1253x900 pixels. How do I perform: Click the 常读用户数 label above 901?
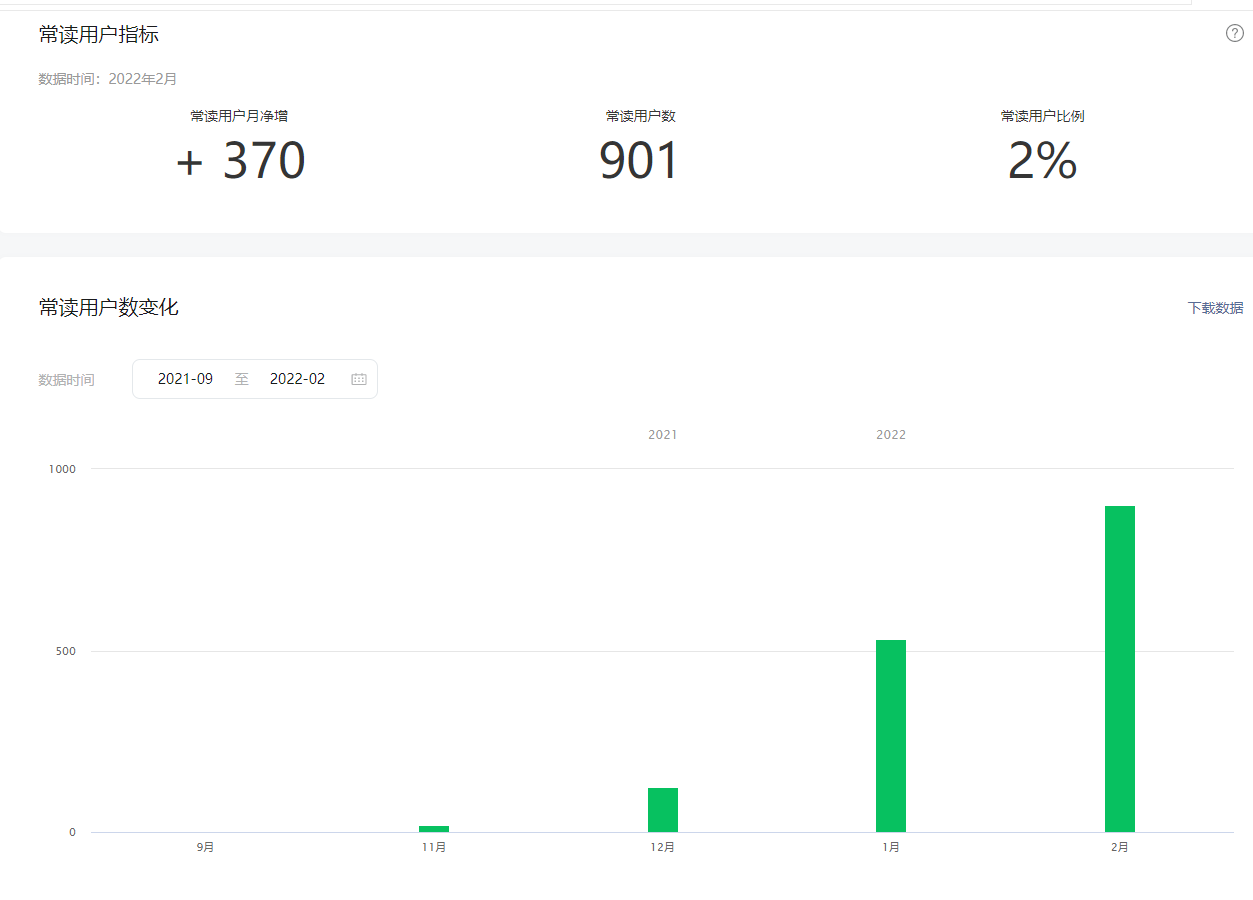click(x=640, y=116)
